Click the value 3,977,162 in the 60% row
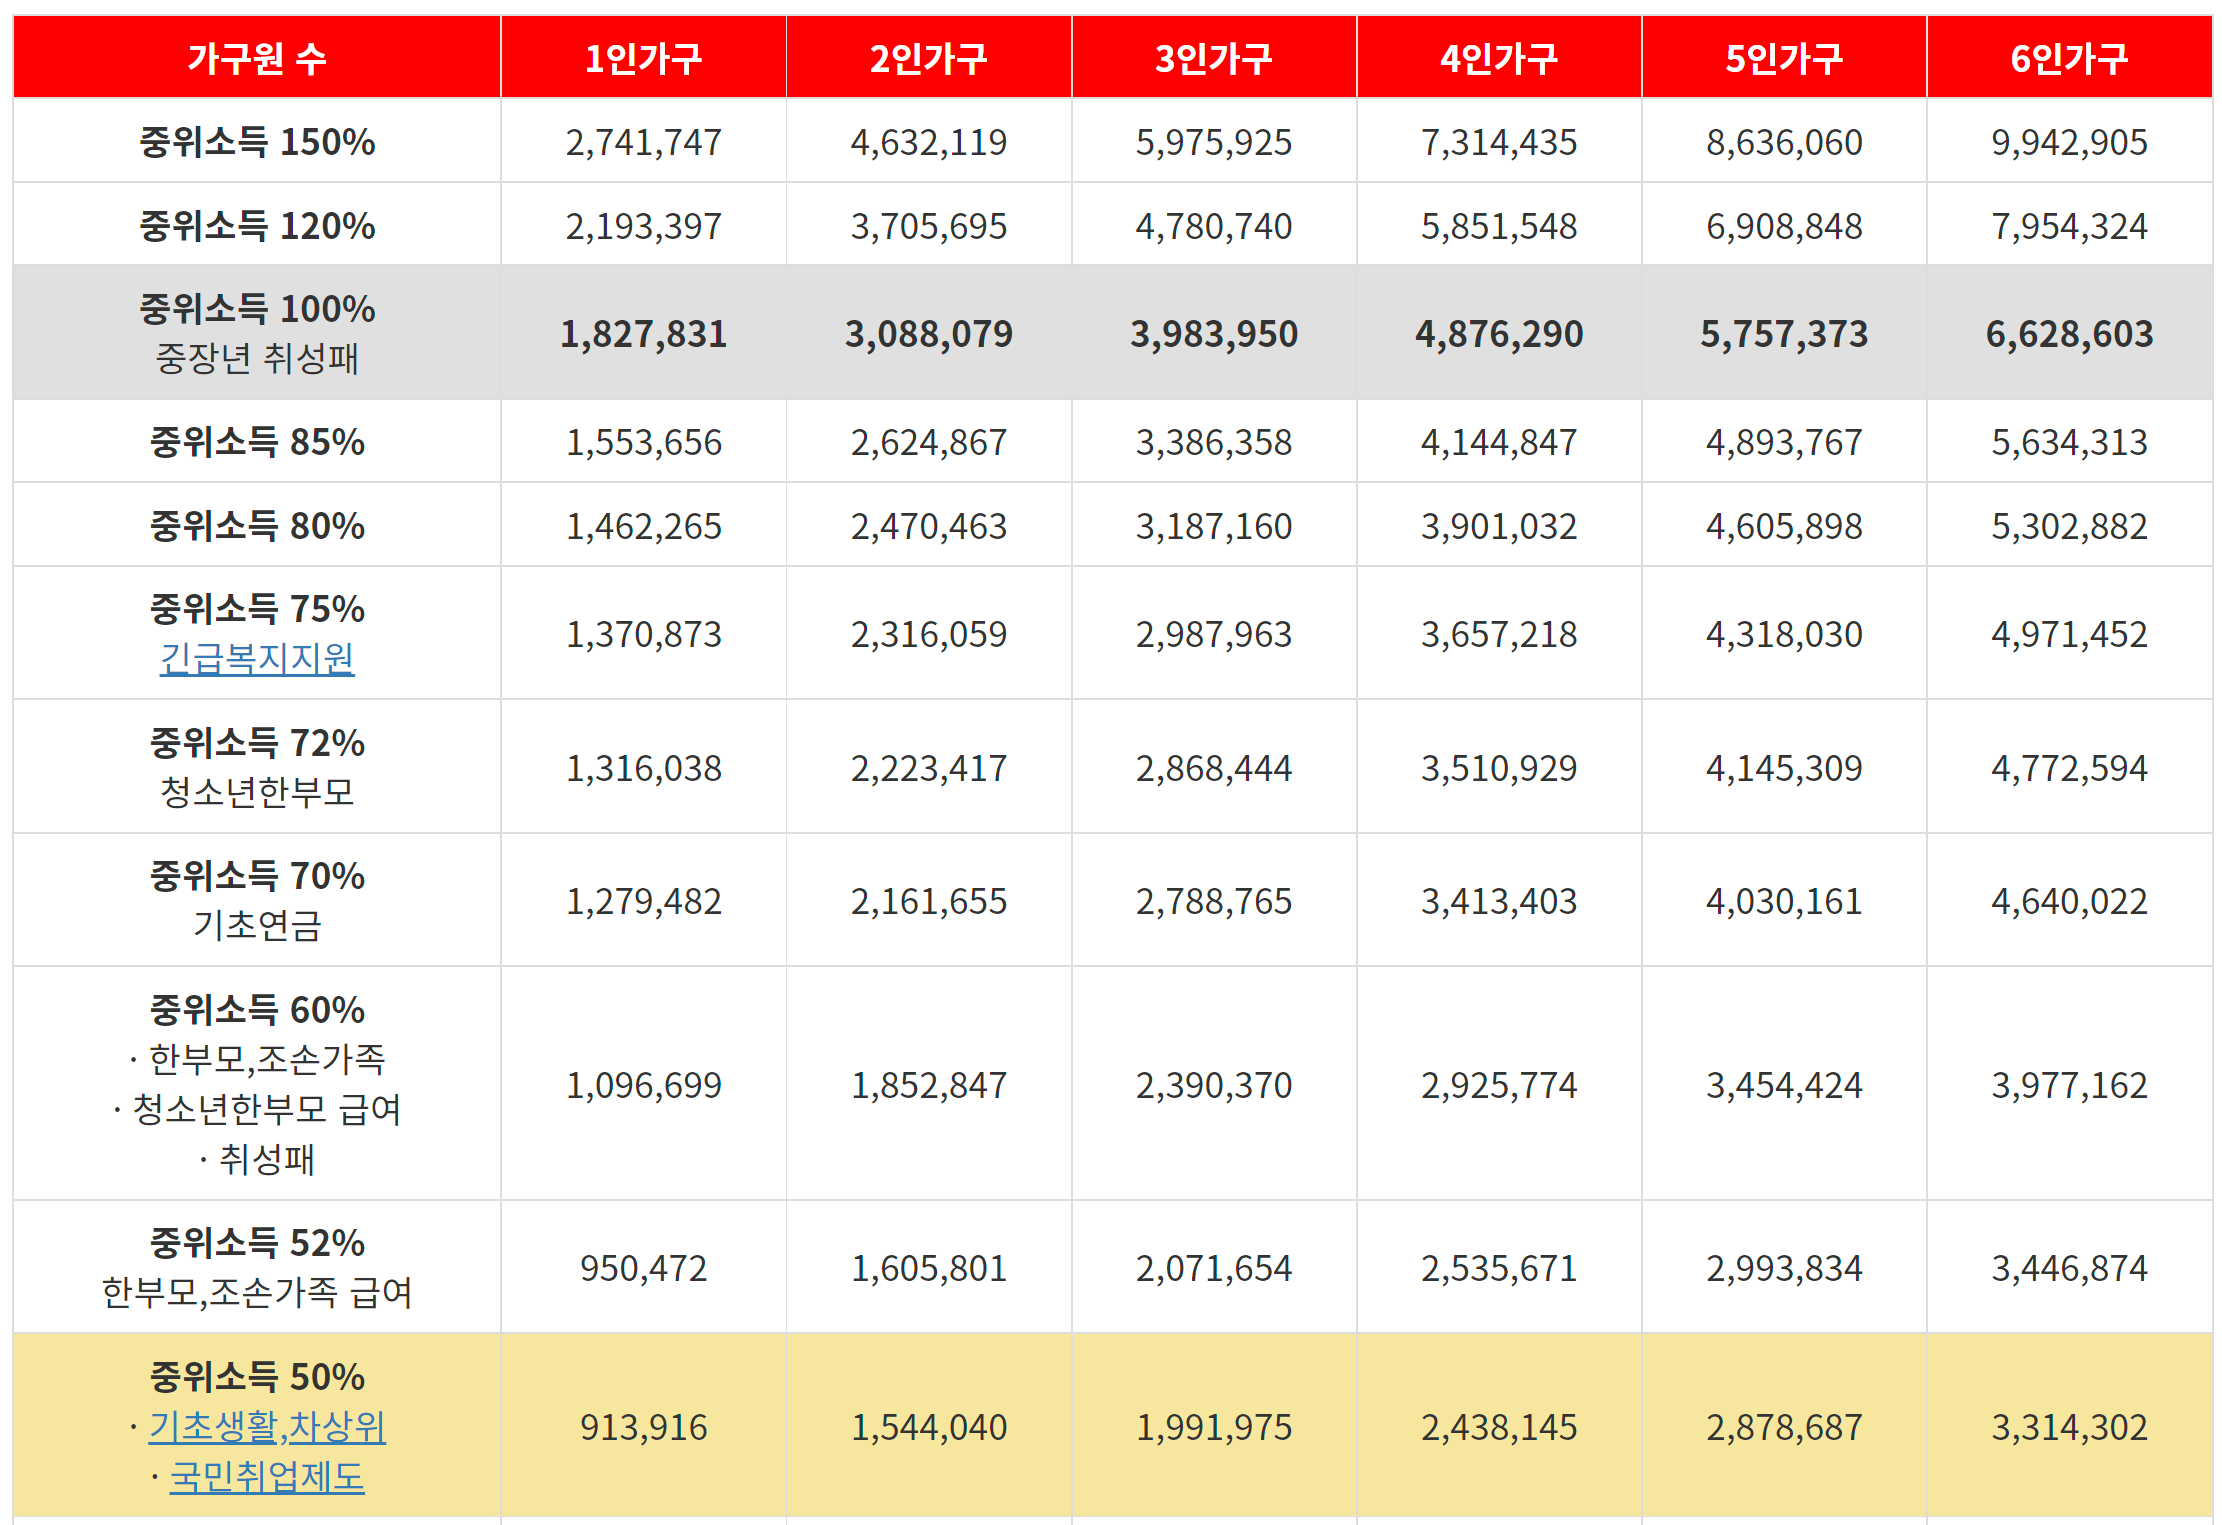The image size is (2222, 1525). 2068,1085
